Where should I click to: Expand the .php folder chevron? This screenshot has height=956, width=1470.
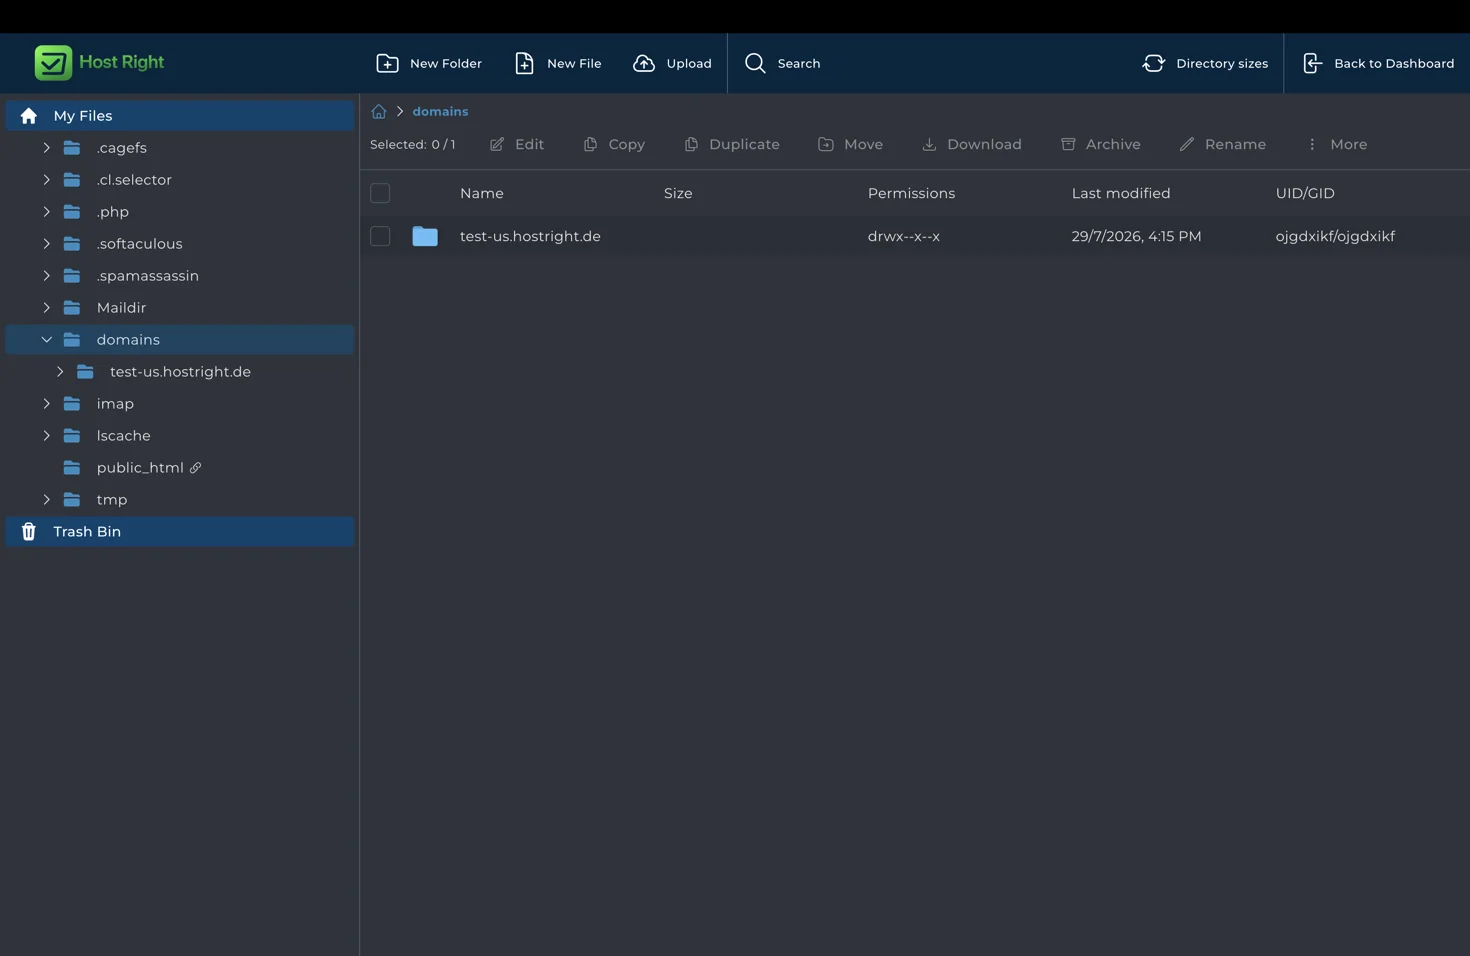(x=46, y=212)
